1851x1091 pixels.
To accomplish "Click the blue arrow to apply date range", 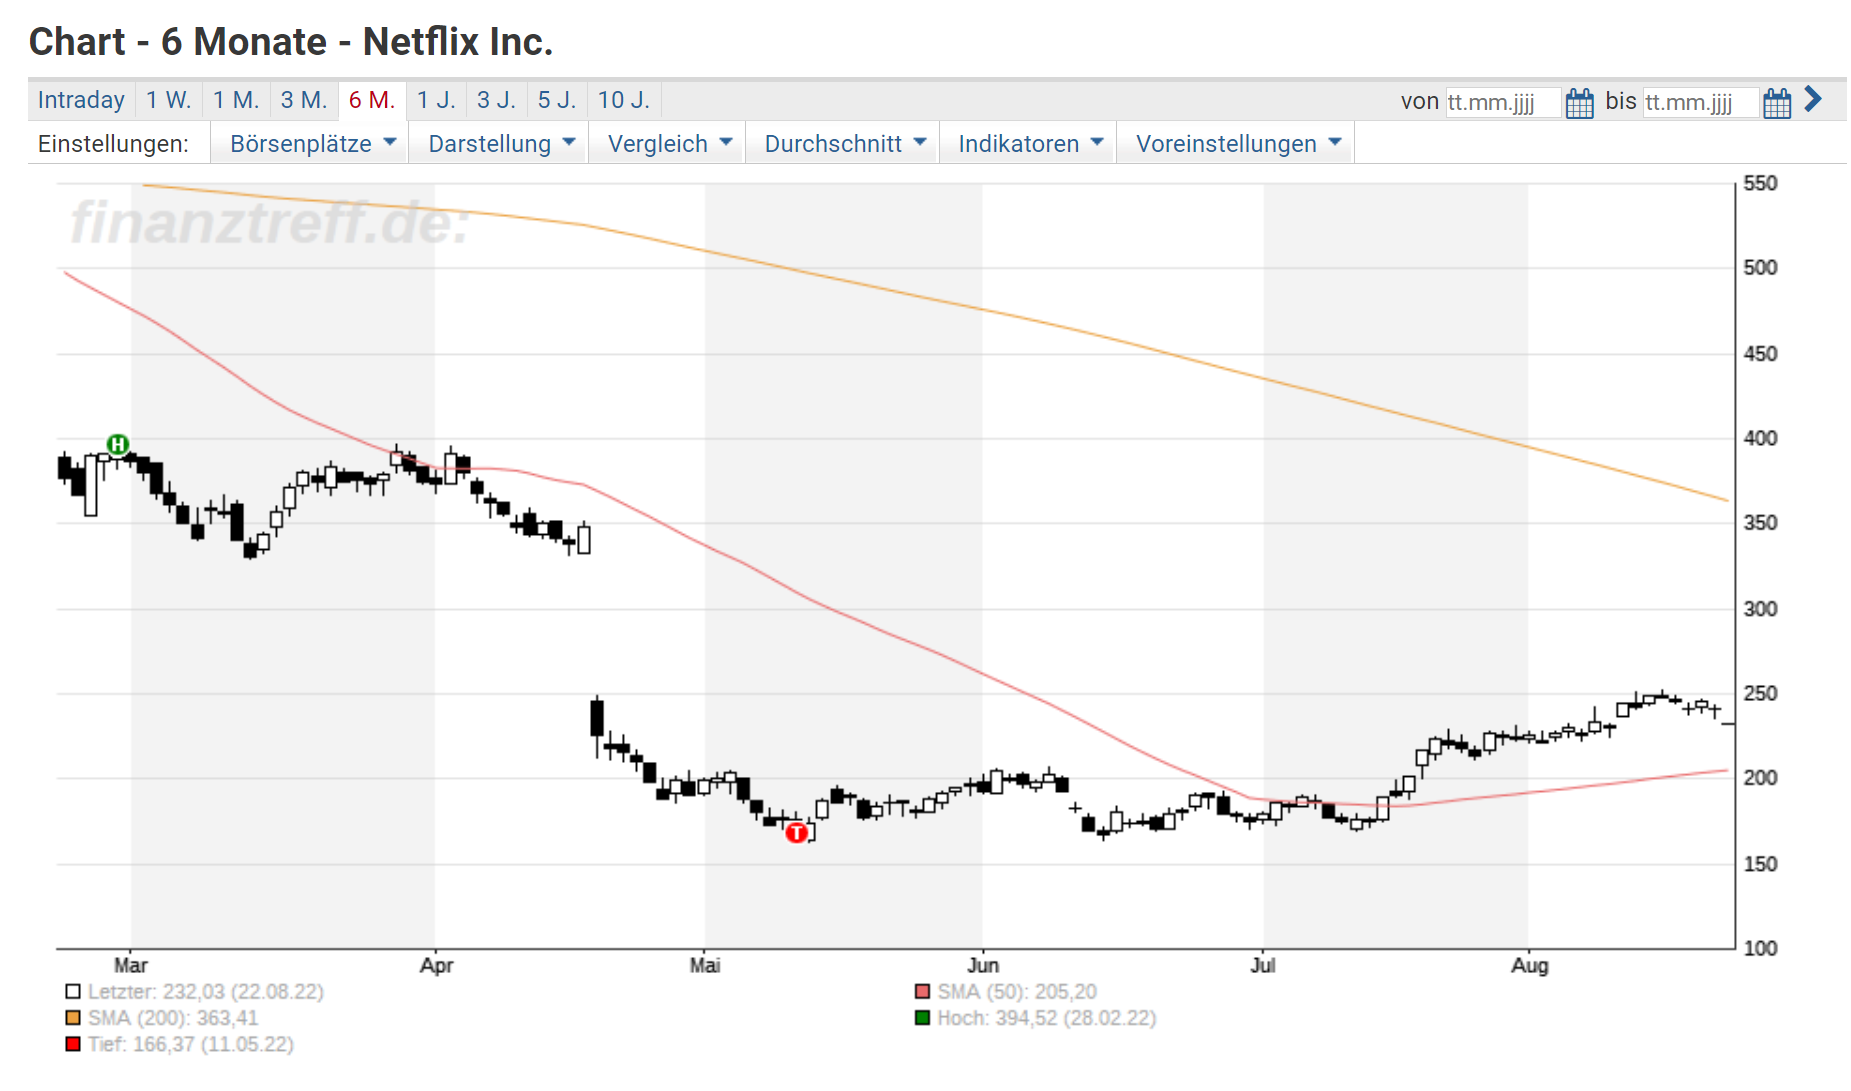I will pos(1813,99).
